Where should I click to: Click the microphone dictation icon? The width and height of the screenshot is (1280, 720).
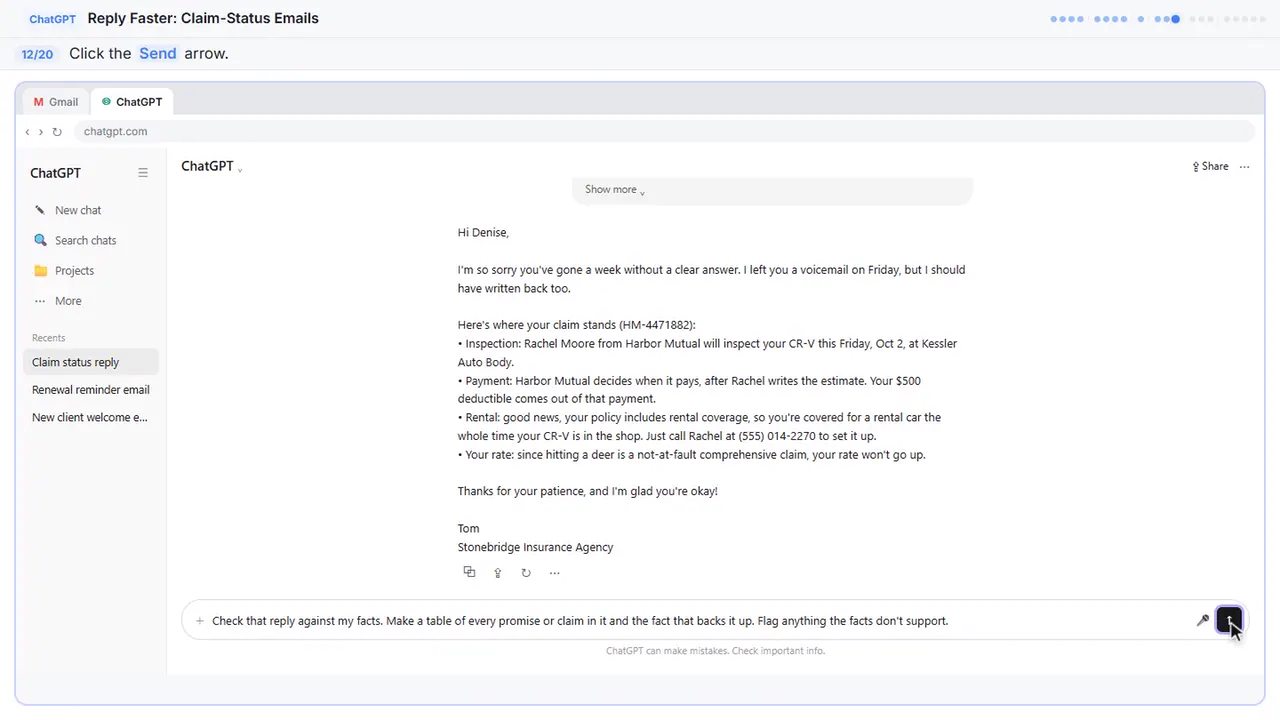pos(1203,621)
